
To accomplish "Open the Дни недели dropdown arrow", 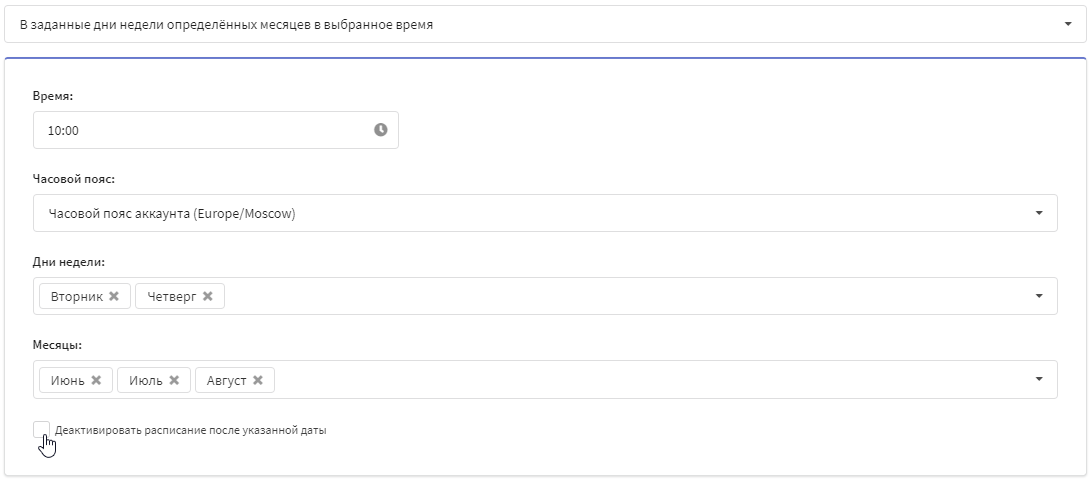I will pos(1040,296).
